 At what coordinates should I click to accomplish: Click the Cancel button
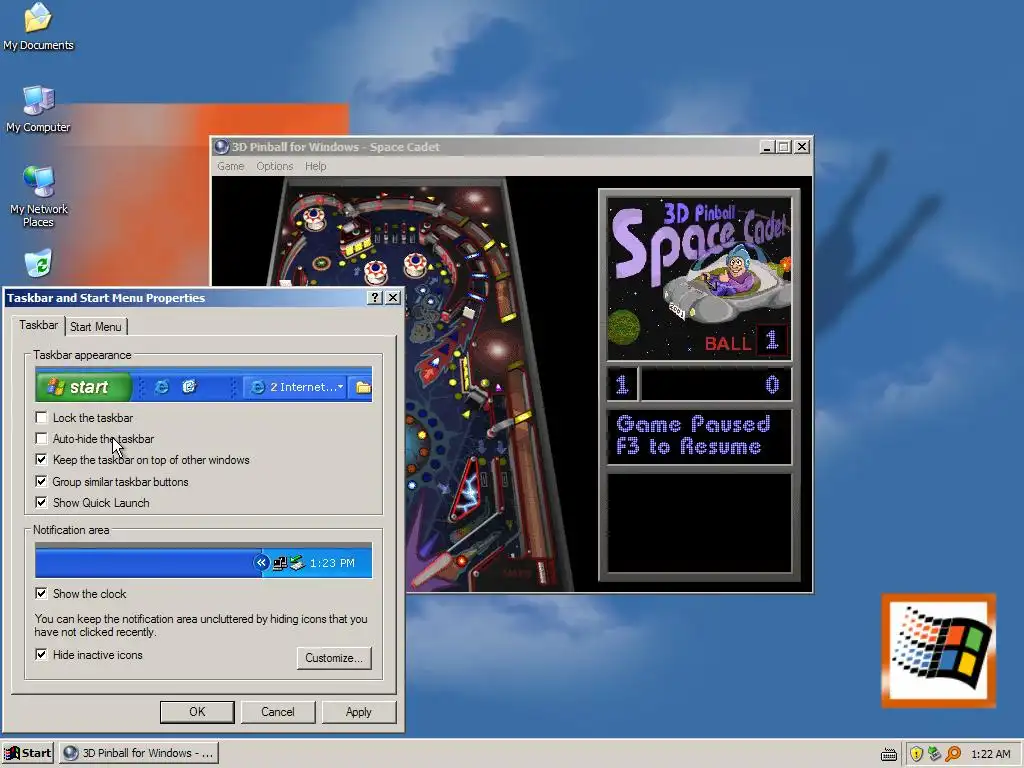278,712
